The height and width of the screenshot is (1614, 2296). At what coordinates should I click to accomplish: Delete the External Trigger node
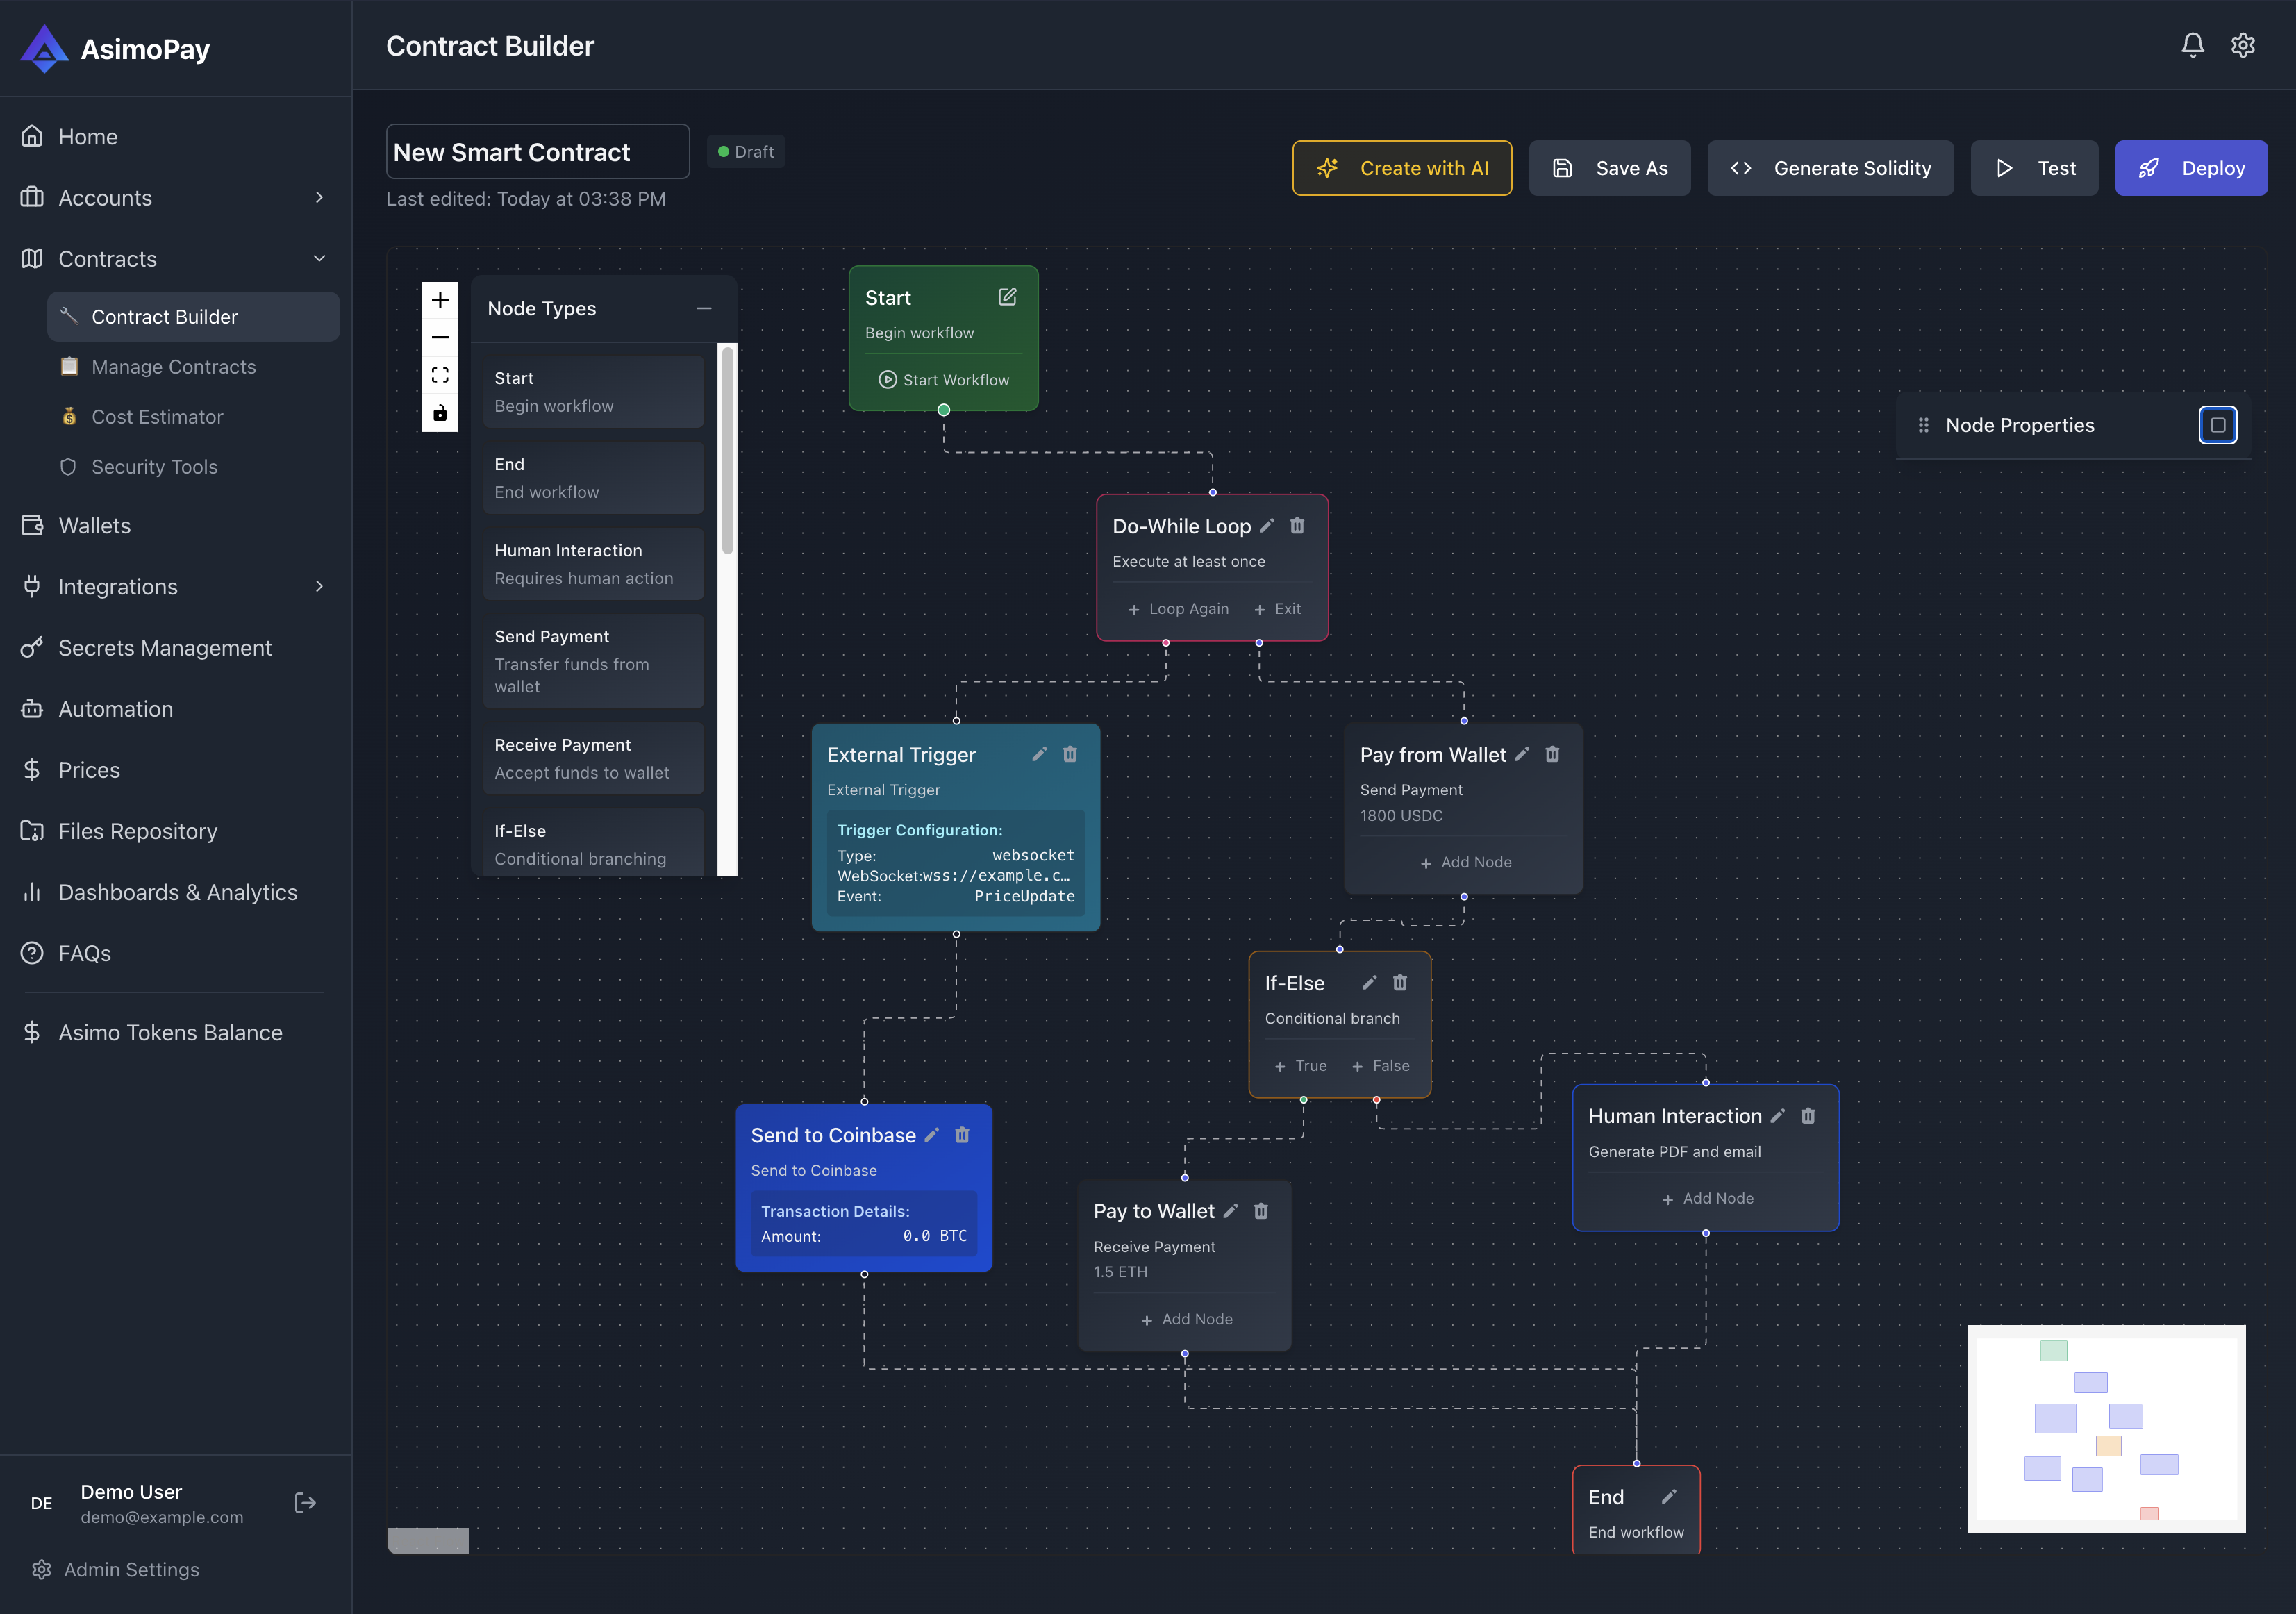click(x=1070, y=754)
